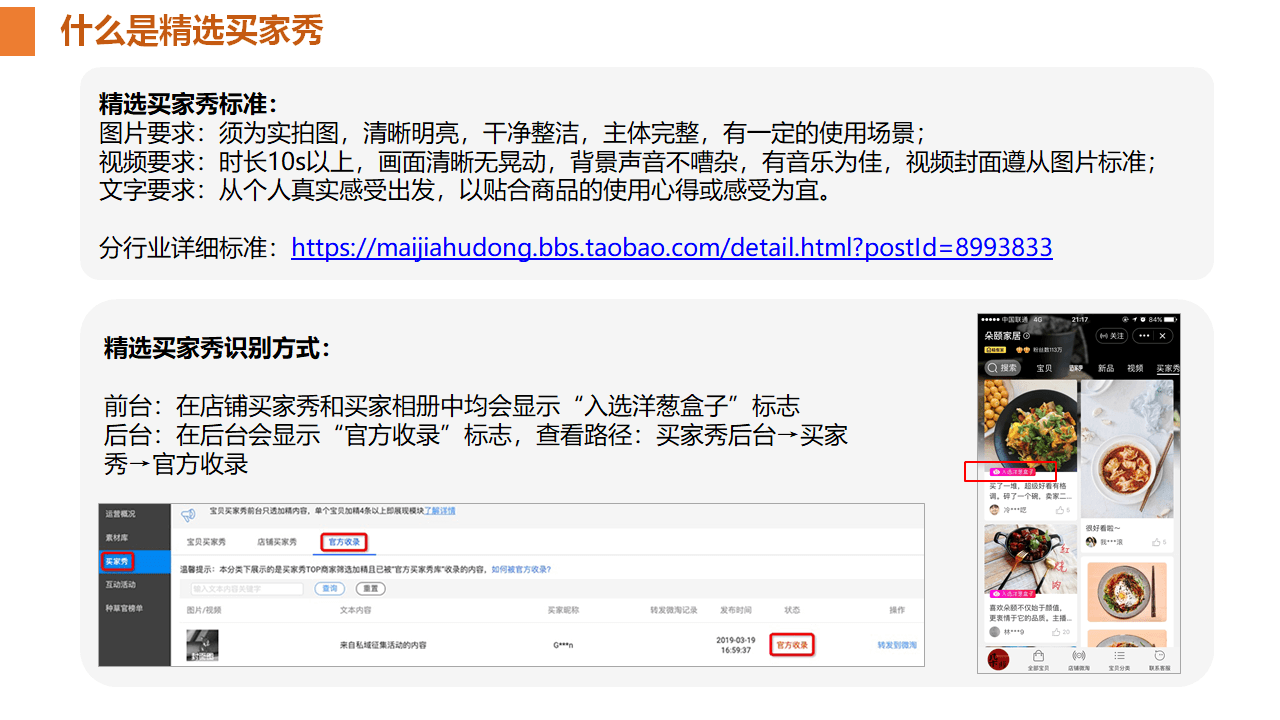
Task: Tap the 搜索 search box in phone
Action: click(1002, 368)
